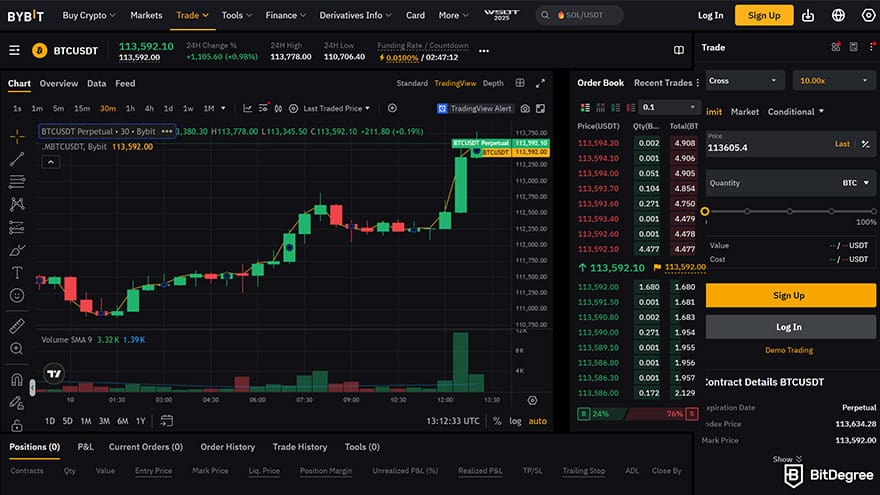Screen dimensions: 880x495
Task: Show both bids and asks view
Action: tap(585, 107)
